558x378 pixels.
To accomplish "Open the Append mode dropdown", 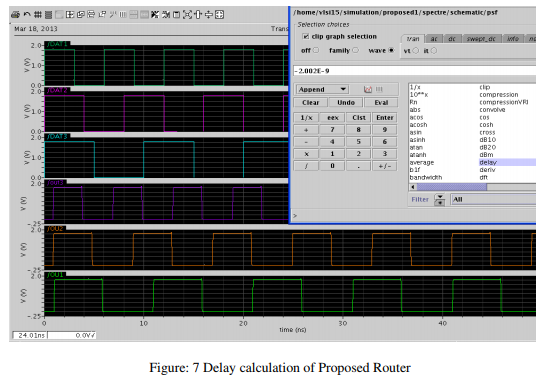I will point(322,89).
